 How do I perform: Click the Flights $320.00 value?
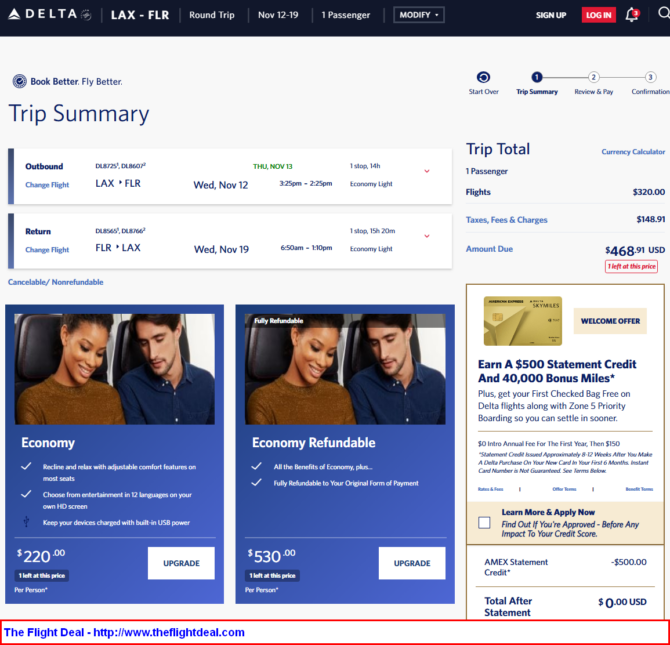649,192
